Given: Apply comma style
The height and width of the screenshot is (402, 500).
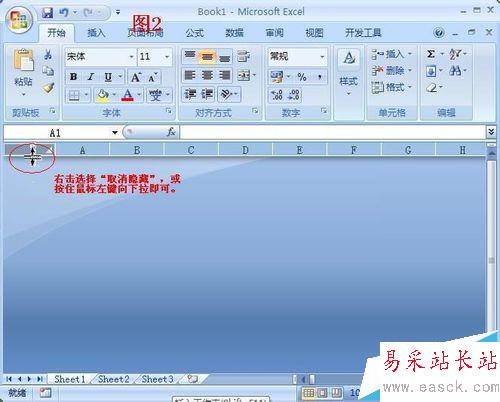Looking at the screenshot, I should tap(320, 77).
